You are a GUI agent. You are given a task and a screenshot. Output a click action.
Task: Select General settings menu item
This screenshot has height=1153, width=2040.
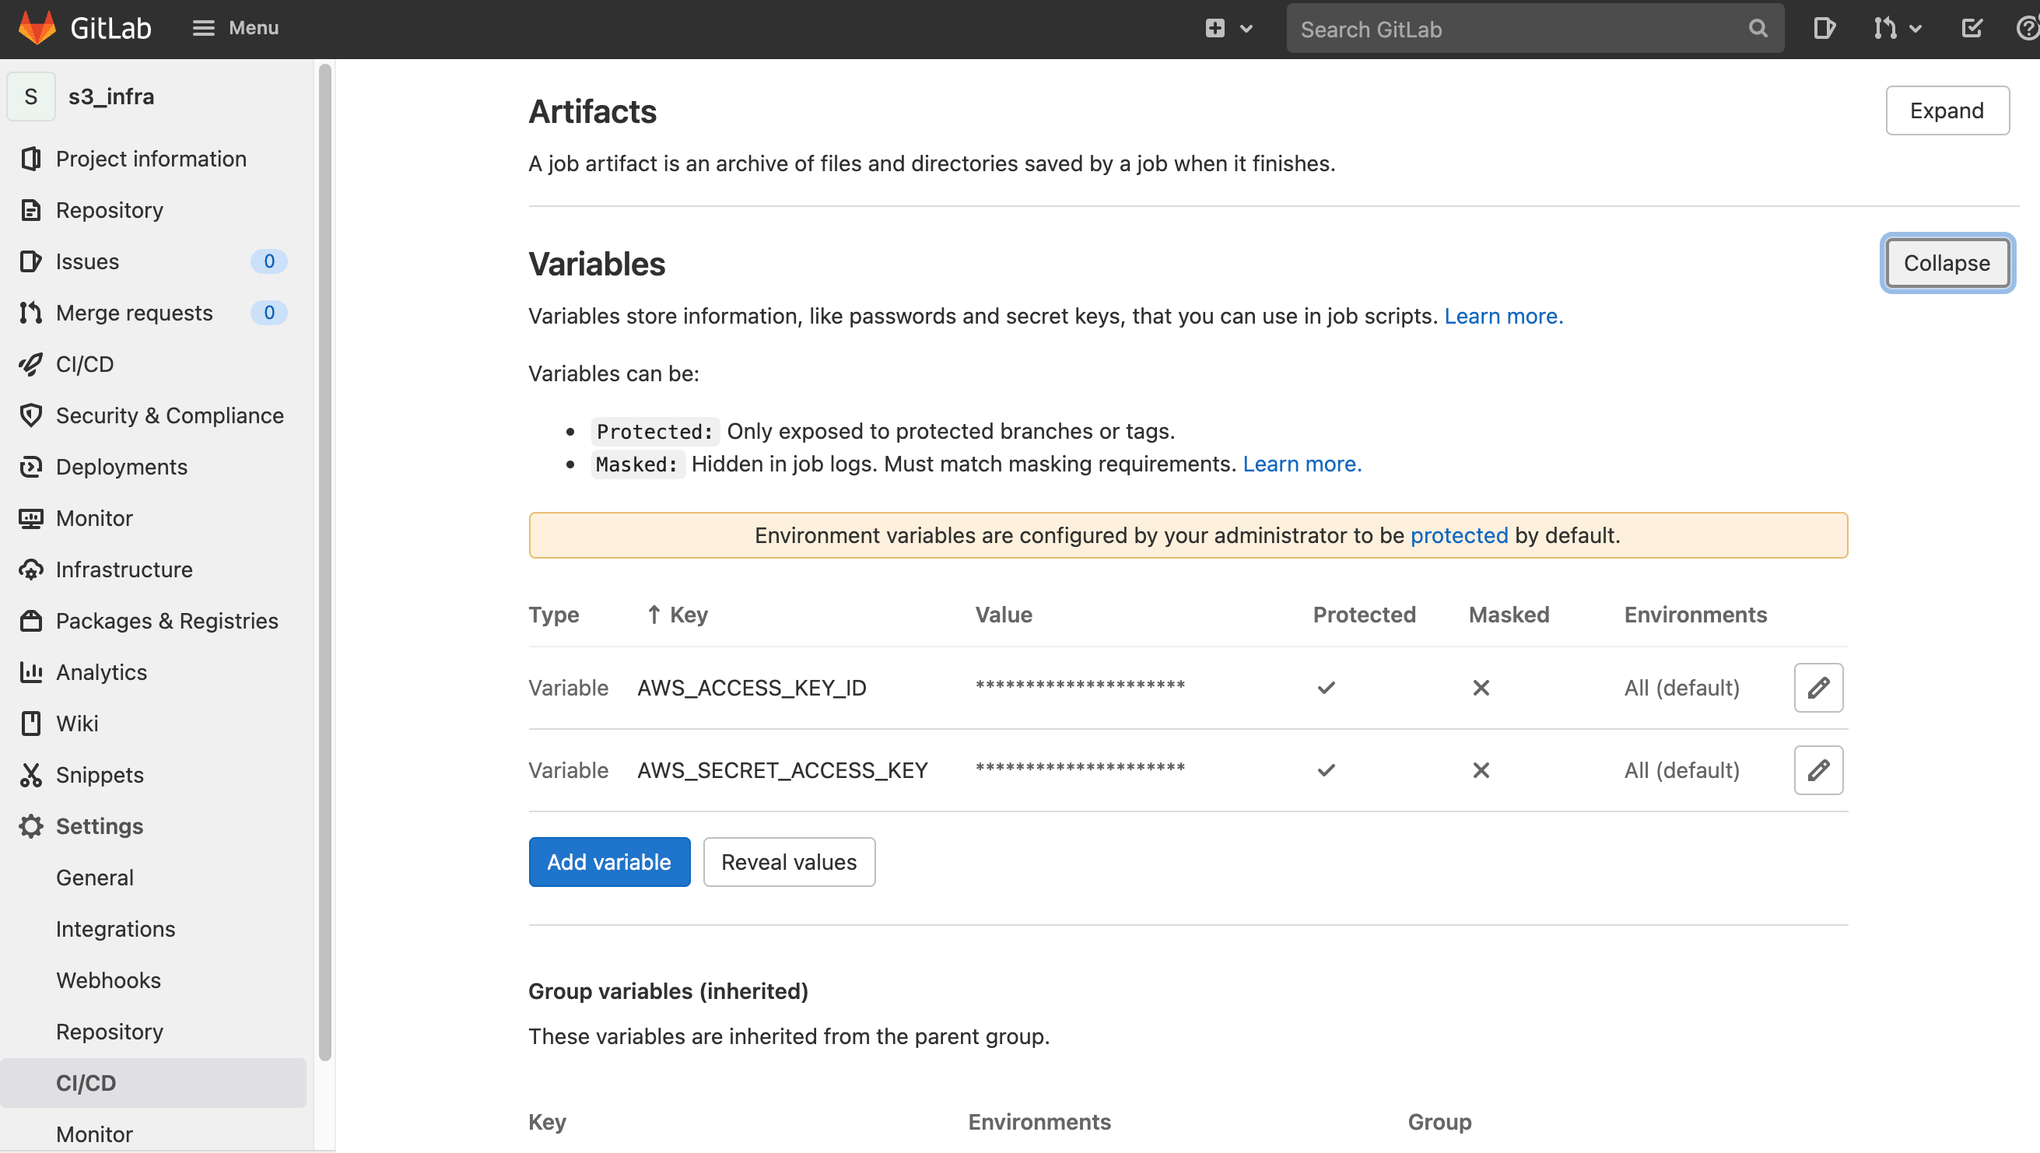[x=94, y=877]
